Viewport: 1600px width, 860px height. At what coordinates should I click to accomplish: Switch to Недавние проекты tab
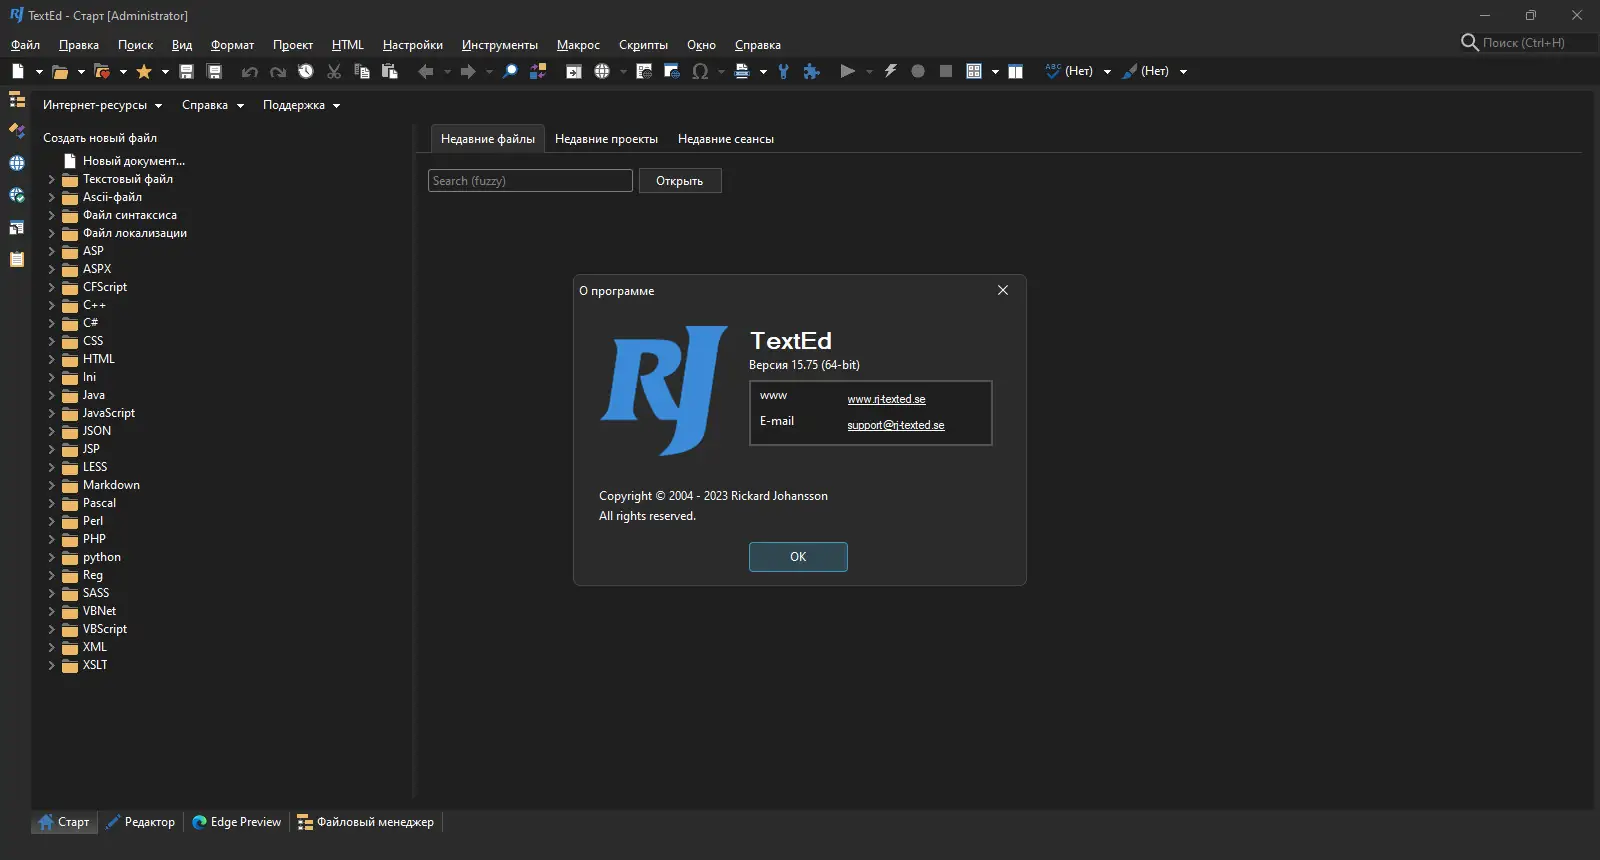click(606, 139)
